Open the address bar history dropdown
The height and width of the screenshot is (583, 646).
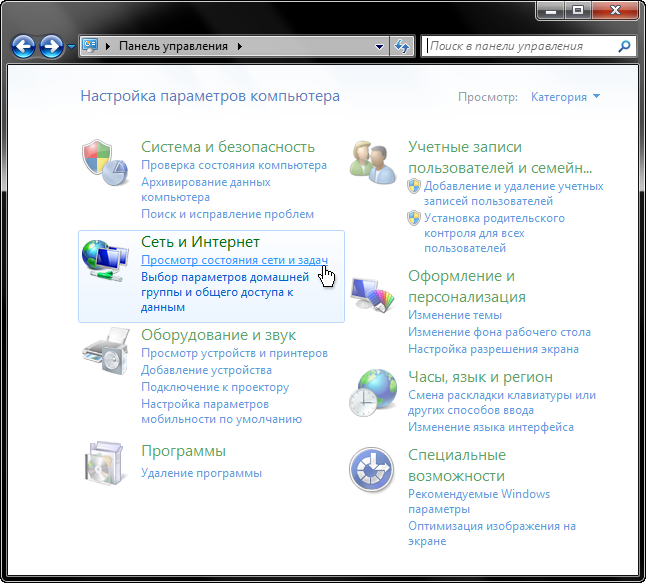point(379,47)
